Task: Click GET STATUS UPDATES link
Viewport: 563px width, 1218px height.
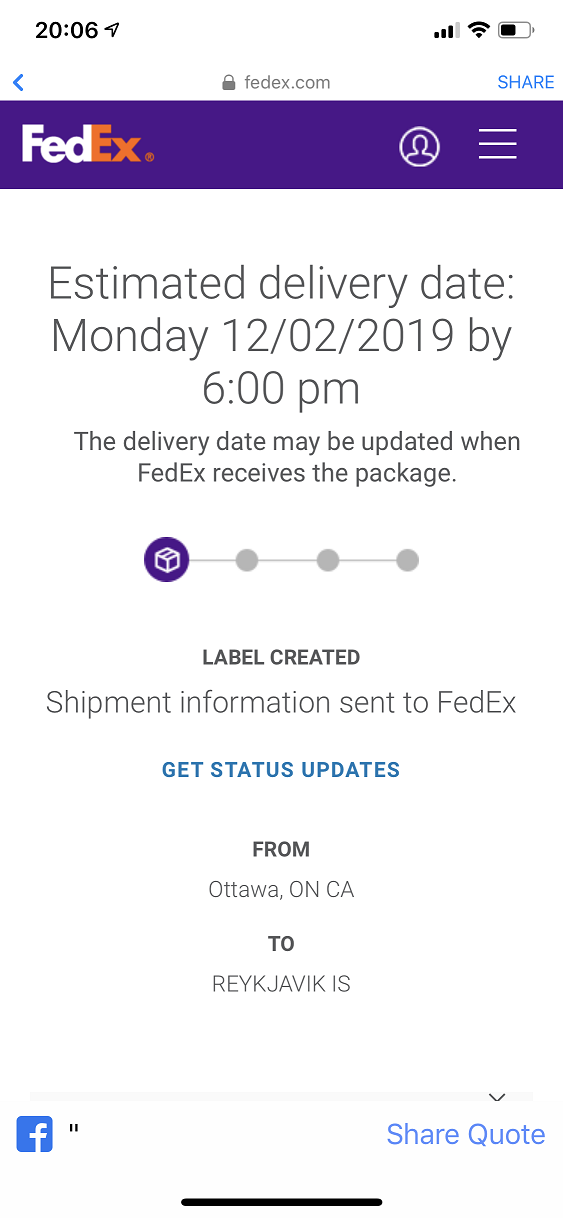Action: coord(281,770)
